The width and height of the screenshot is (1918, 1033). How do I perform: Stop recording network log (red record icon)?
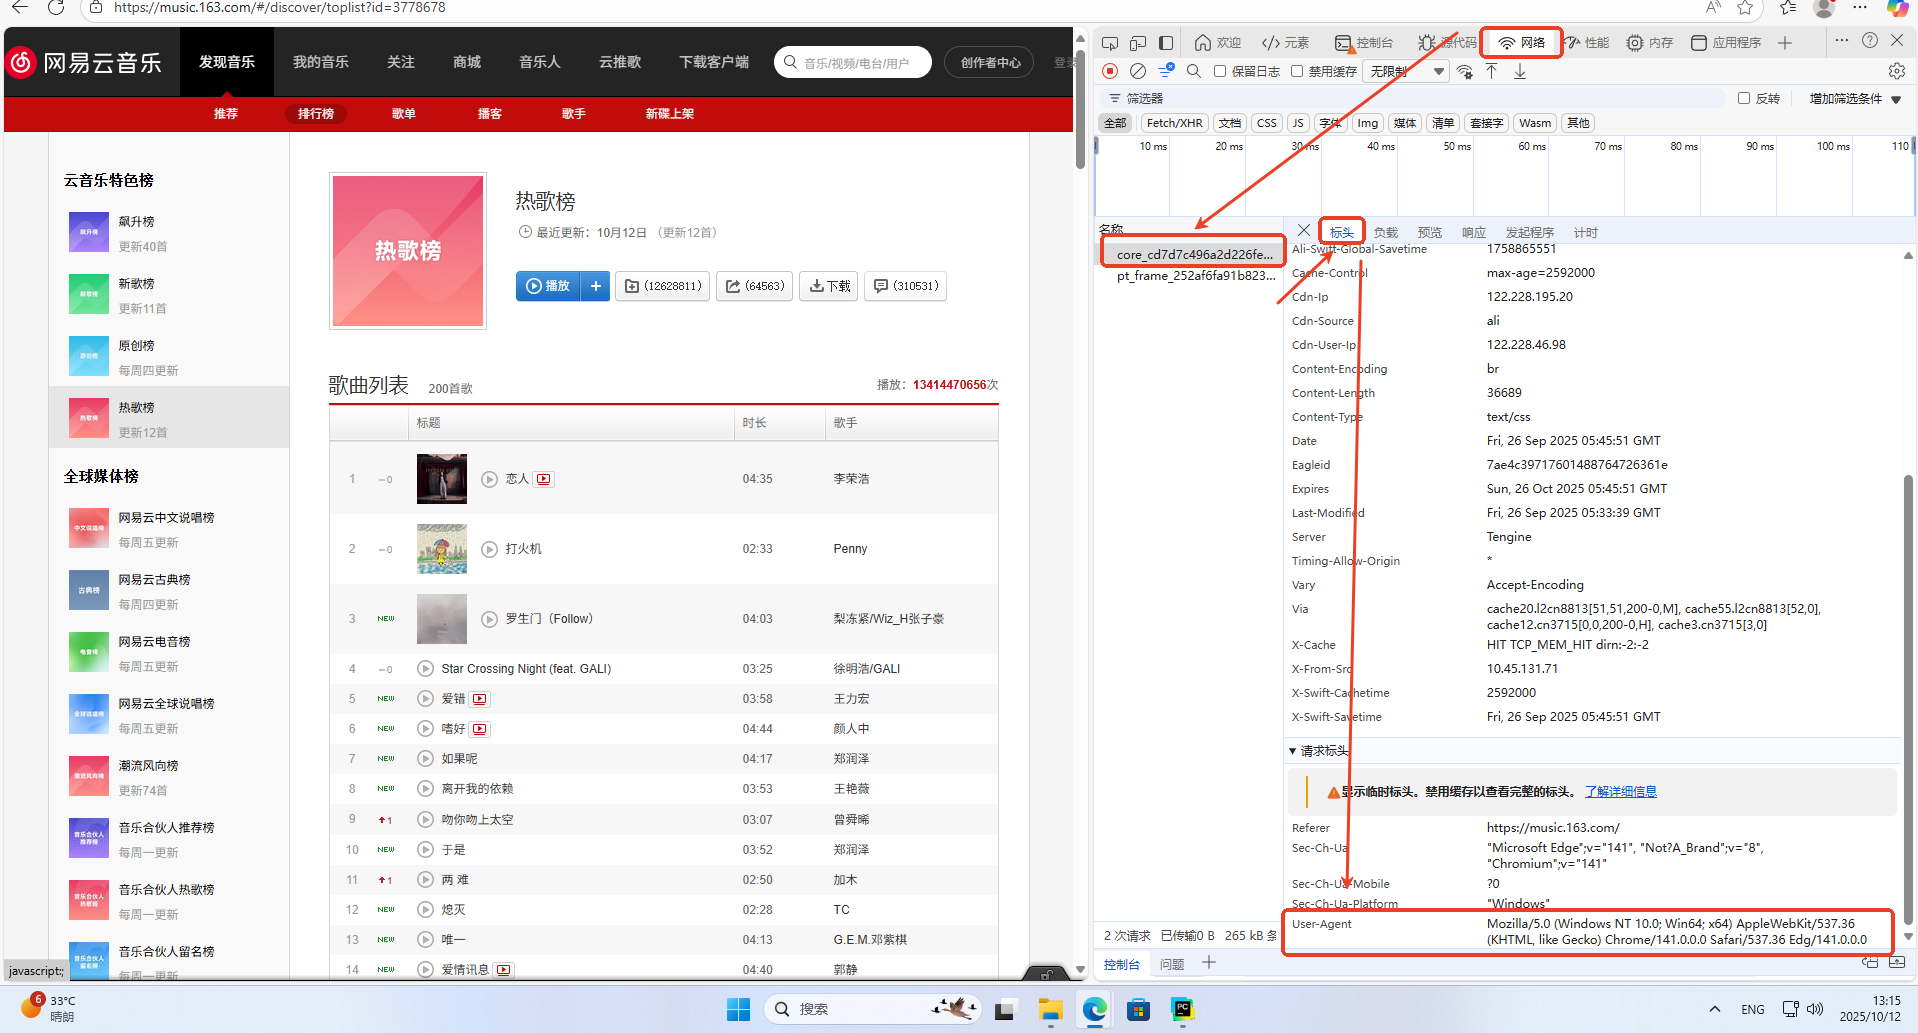click(1110, 71)
